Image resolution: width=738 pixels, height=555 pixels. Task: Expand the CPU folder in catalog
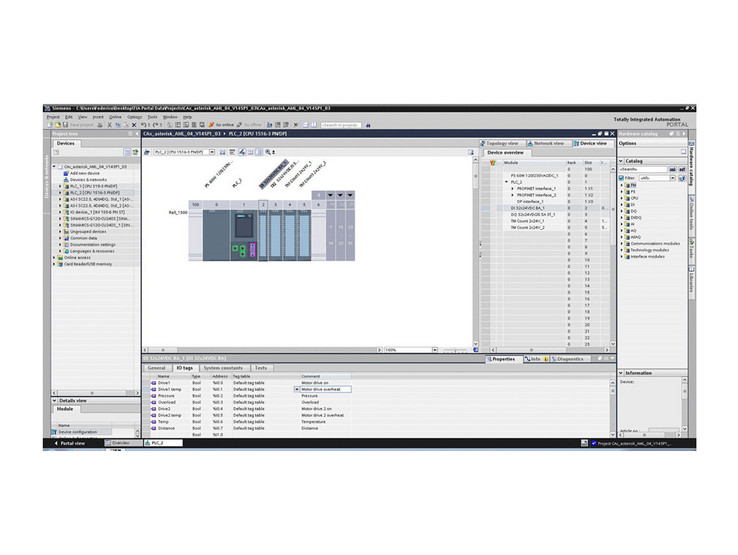[x=622, y=198]
